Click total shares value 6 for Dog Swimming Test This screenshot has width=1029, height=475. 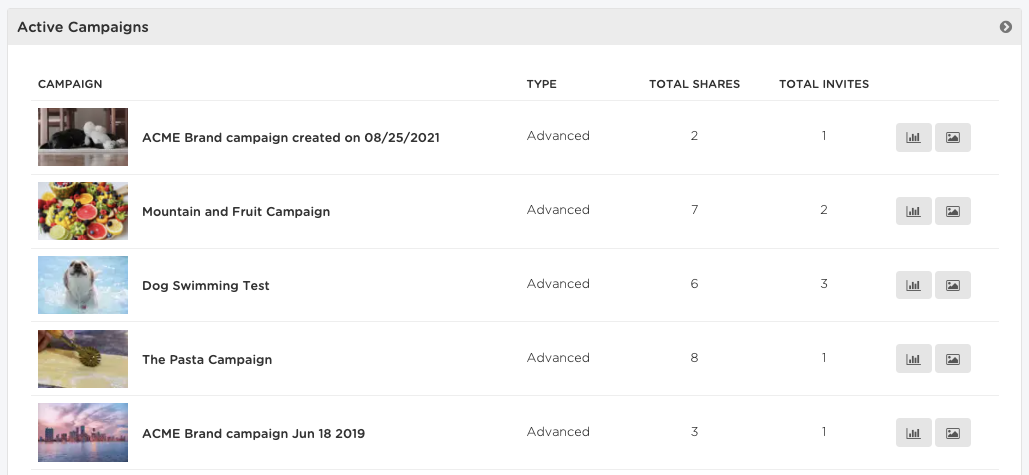coord(694,283)
